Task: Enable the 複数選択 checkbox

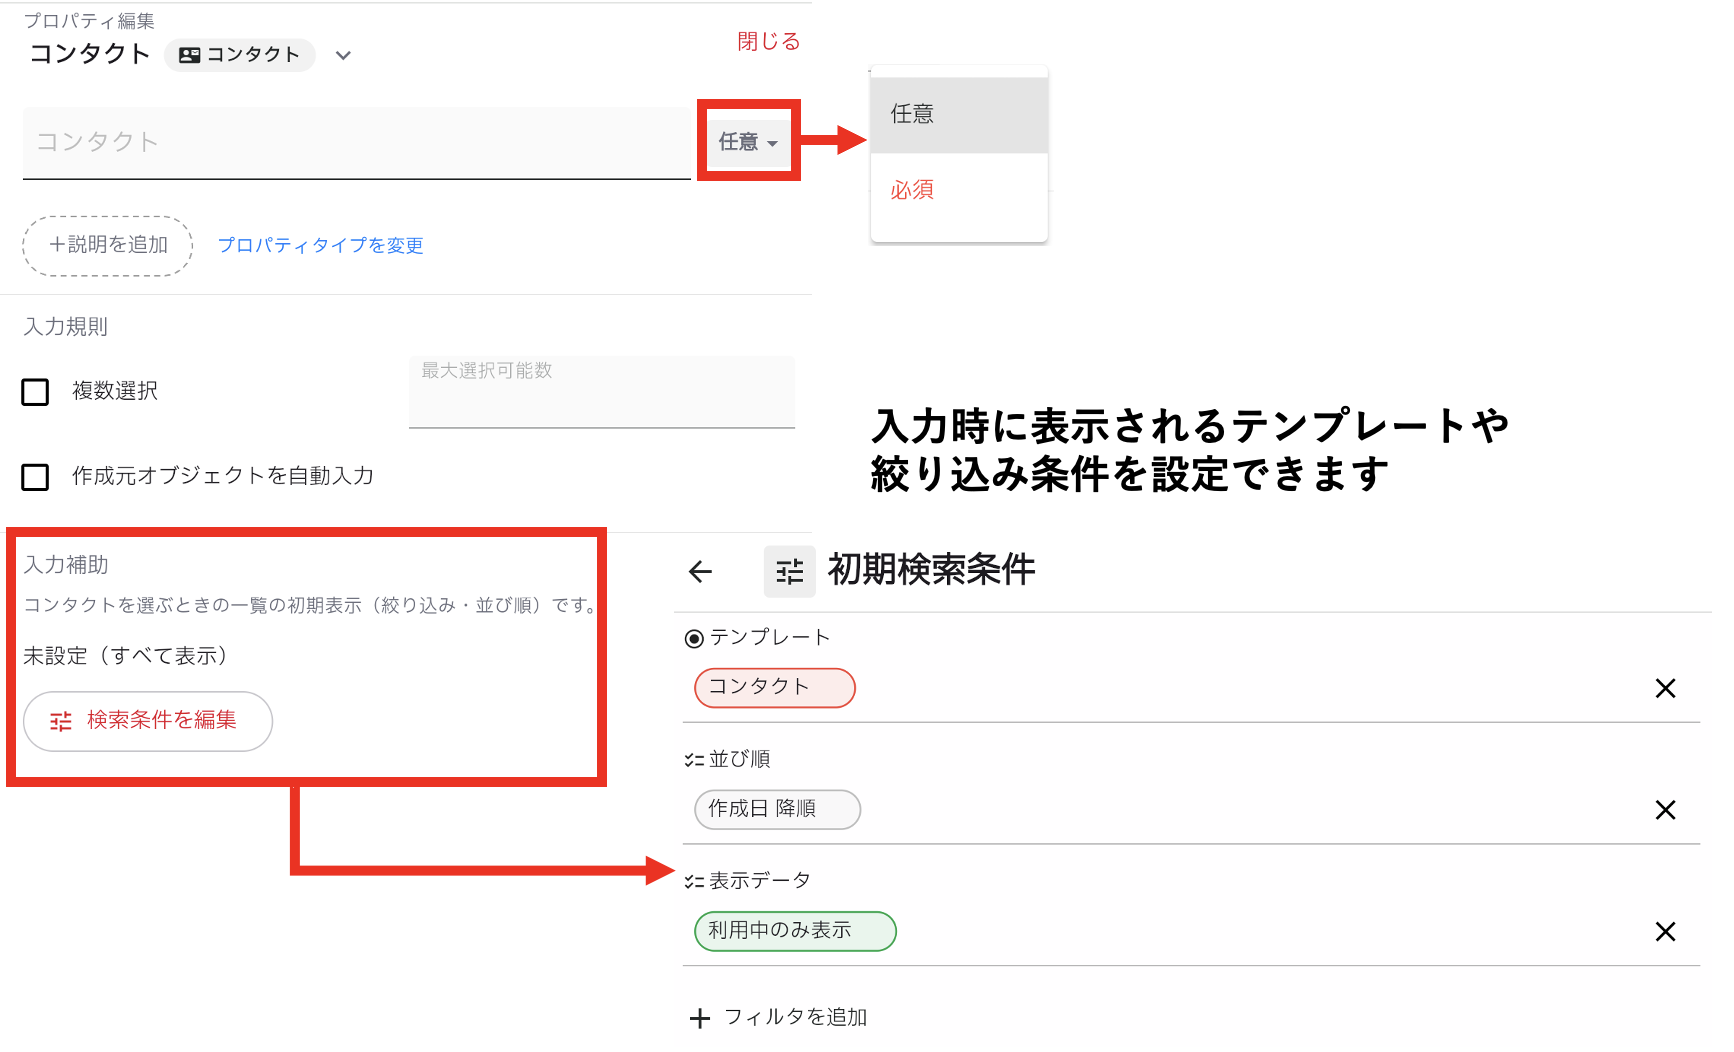Action: [x=35, y=392]
